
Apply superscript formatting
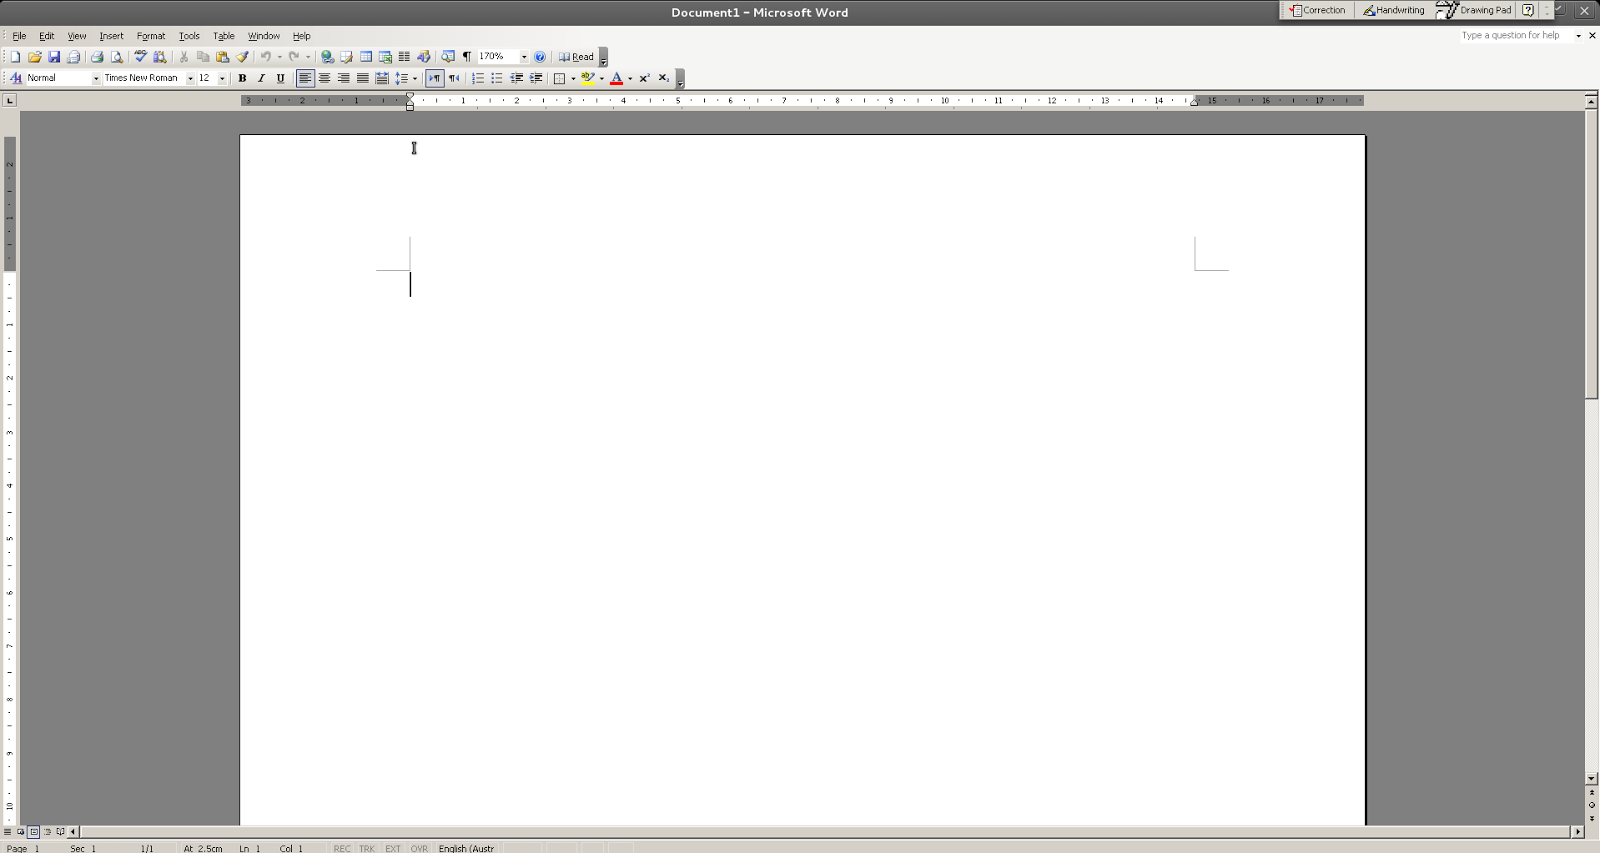click(x=645, y=78)
